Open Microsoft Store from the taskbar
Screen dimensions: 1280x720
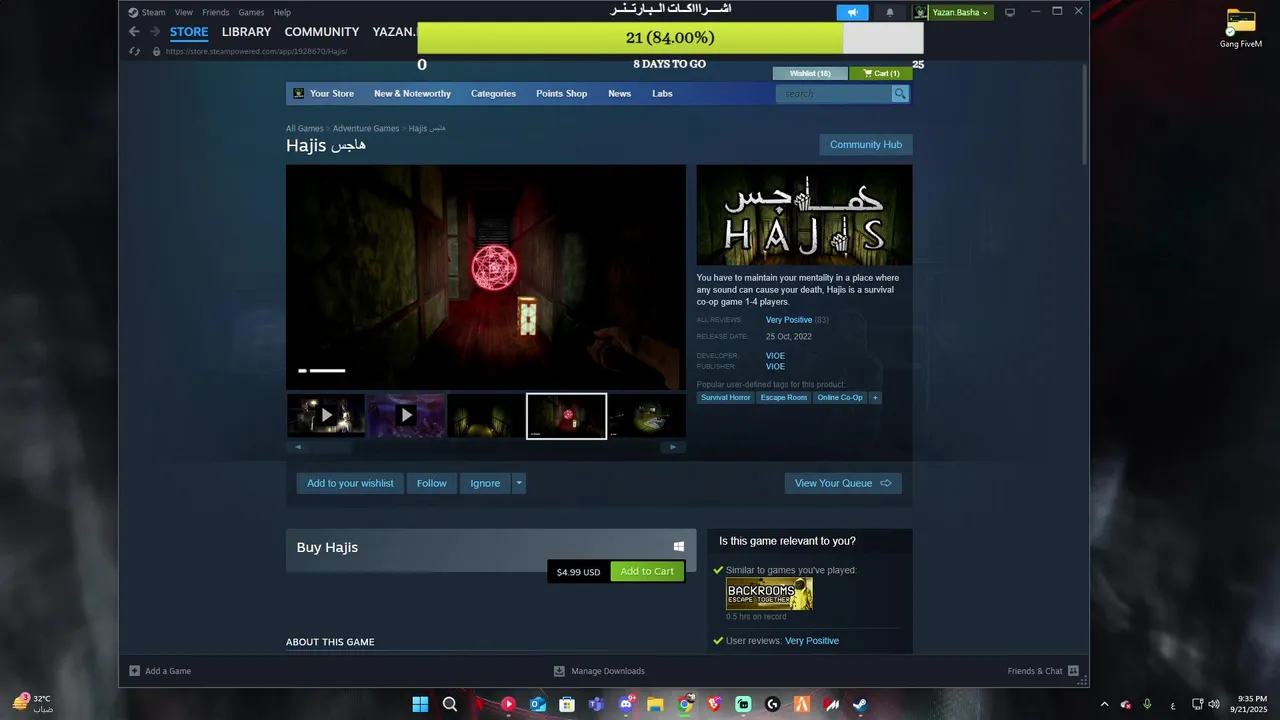(567, 704)
